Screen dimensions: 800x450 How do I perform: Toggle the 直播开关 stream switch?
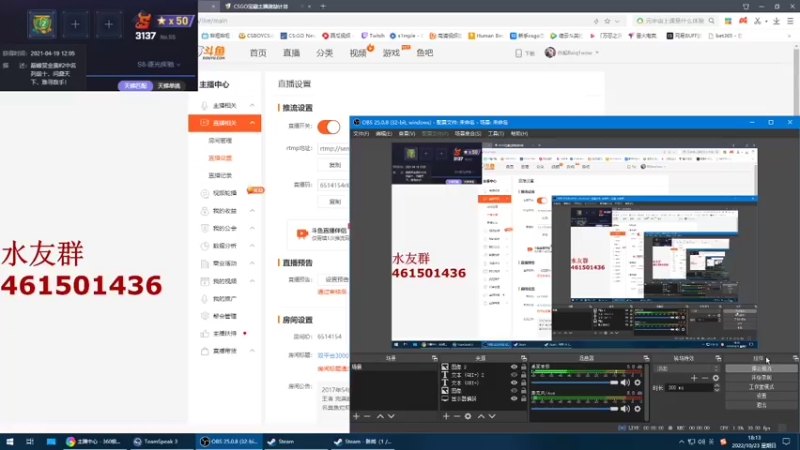pyautogui.click(x=329, y=127)
